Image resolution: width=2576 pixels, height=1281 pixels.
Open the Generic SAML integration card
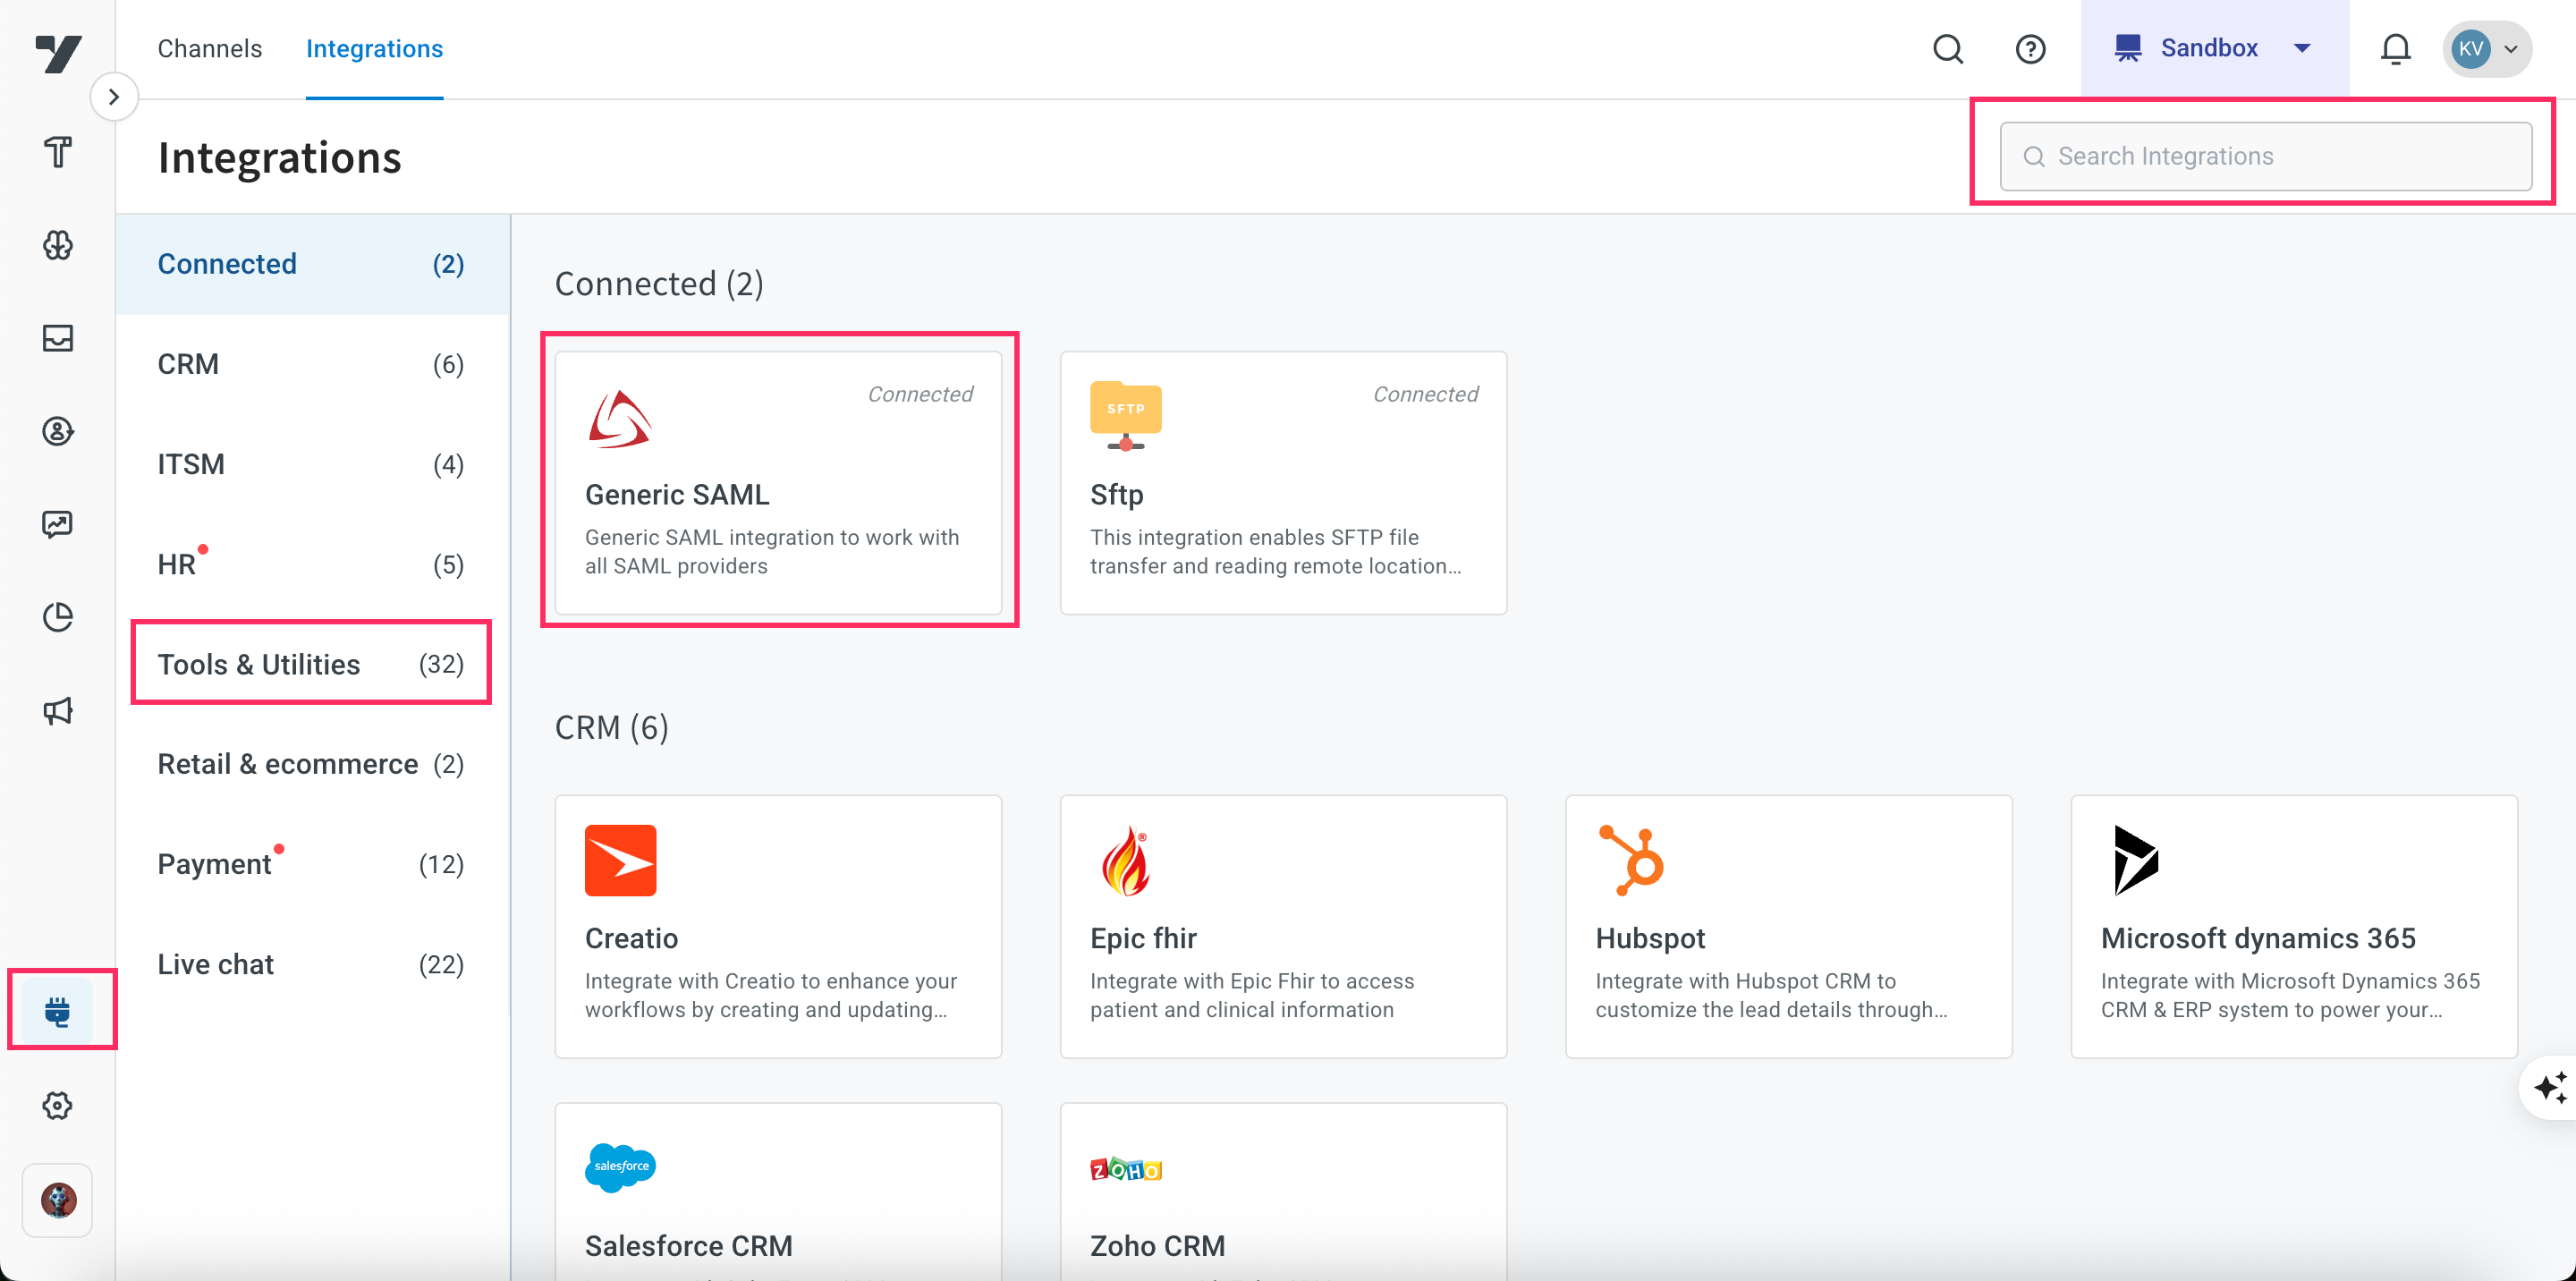(x=778, y=482)
